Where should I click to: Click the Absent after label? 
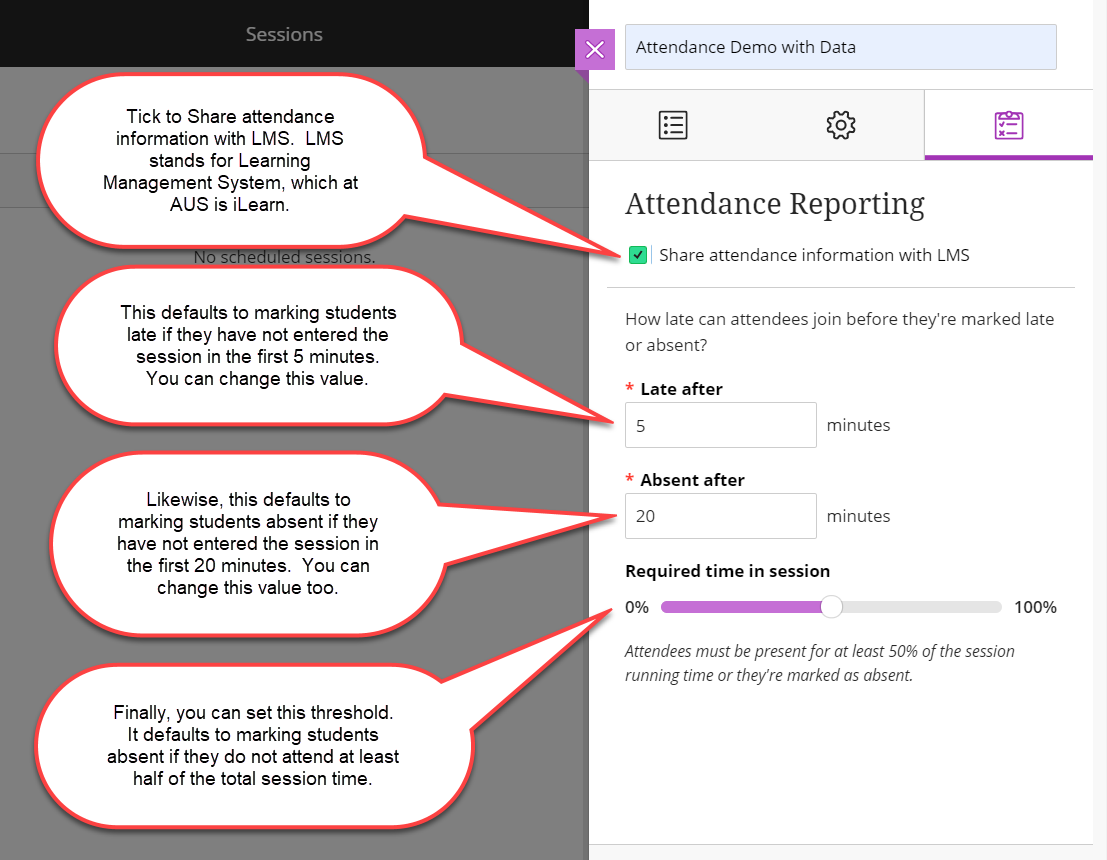(x=692, y=480)
